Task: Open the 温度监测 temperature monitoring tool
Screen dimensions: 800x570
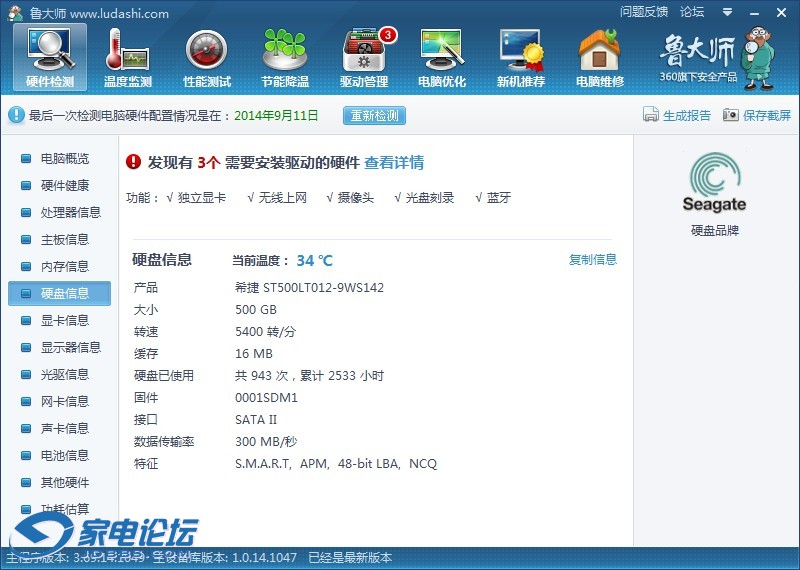Action: [x=127, y=57]
